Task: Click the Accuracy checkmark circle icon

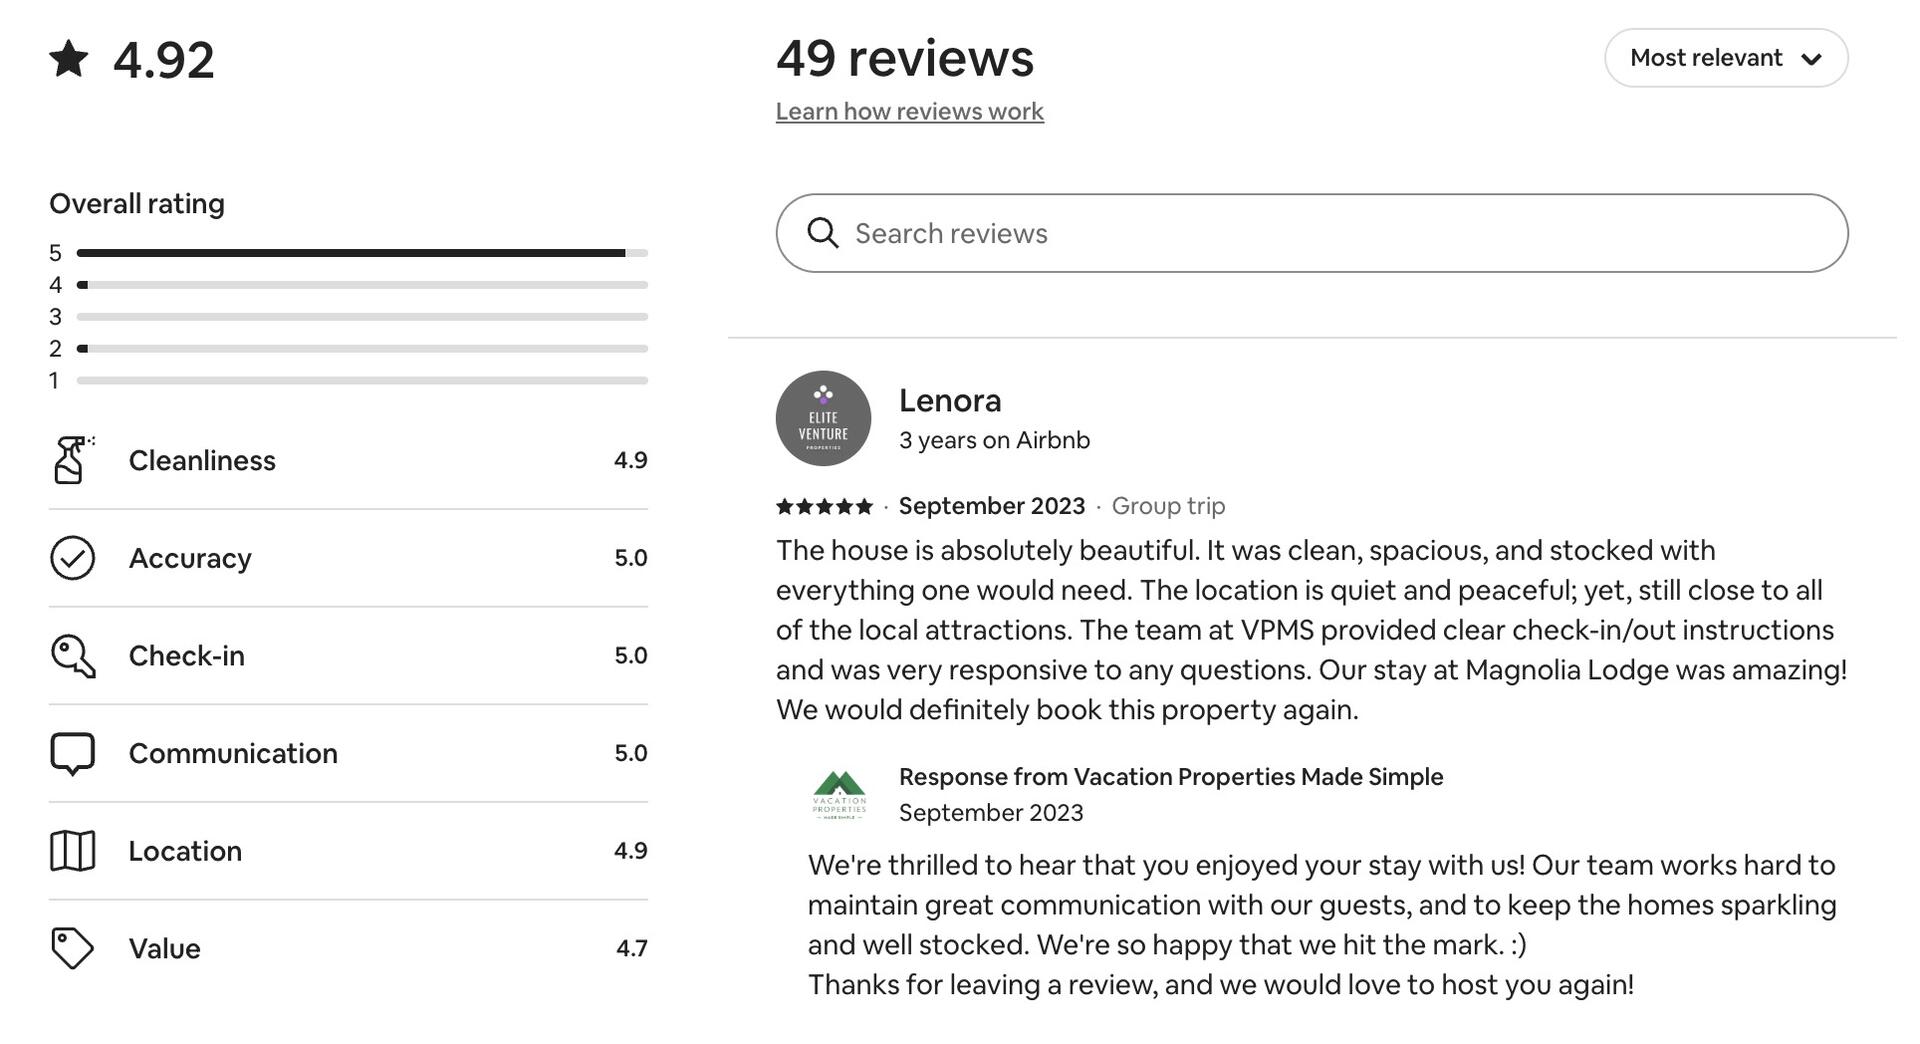Action: (72, 558)
